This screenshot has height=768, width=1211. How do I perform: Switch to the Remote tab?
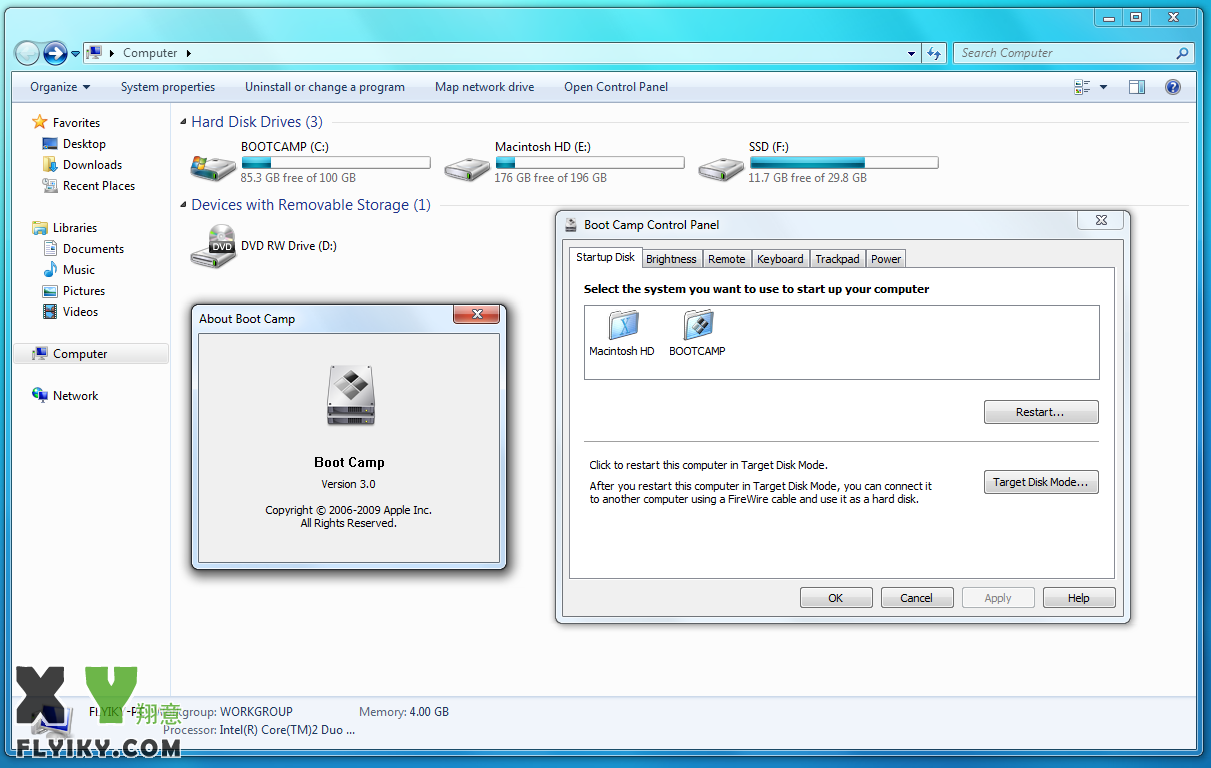pos(727,259)
